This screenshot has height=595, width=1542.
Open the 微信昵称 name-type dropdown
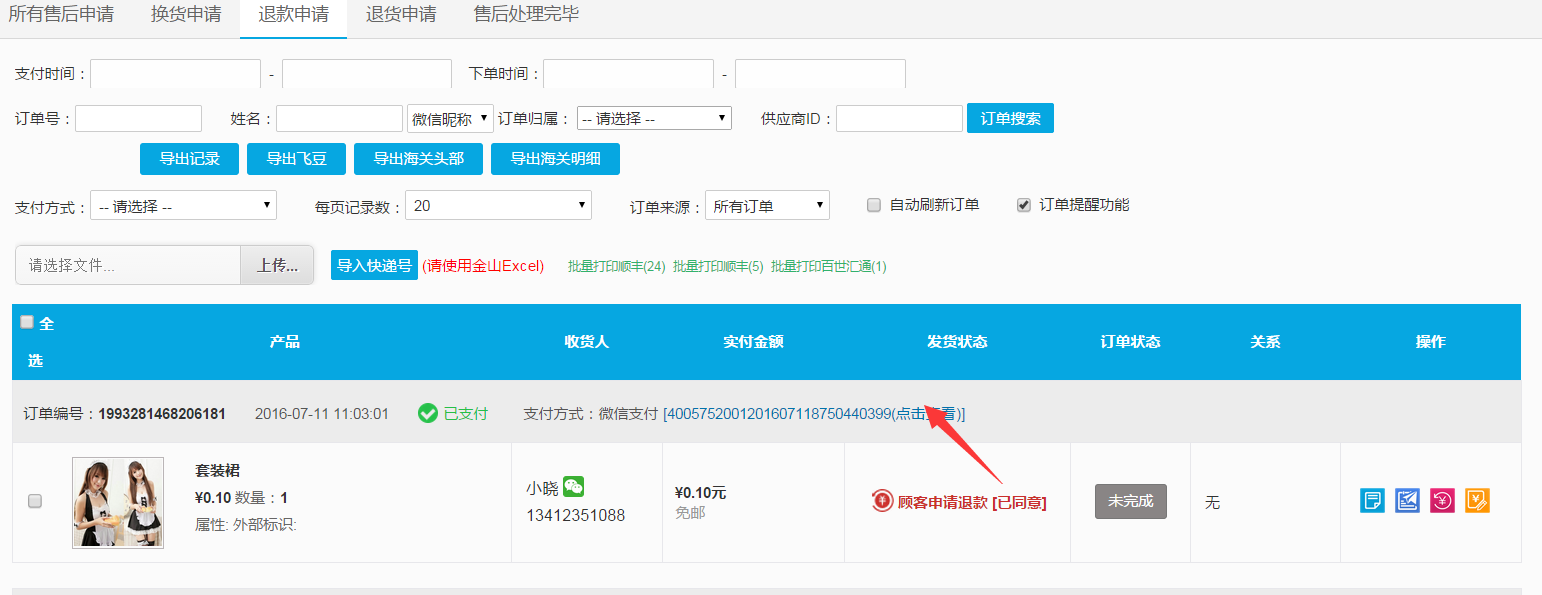450,119
